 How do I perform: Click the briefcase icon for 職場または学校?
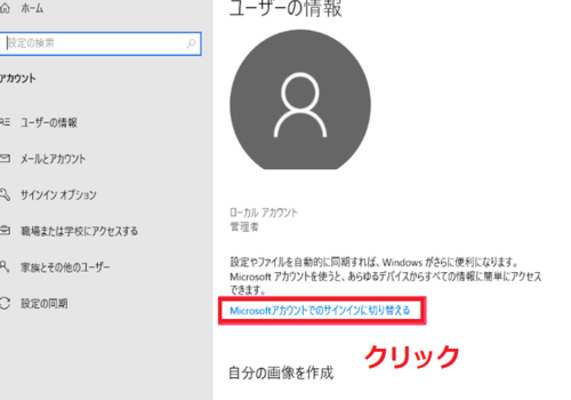[5, 231]
